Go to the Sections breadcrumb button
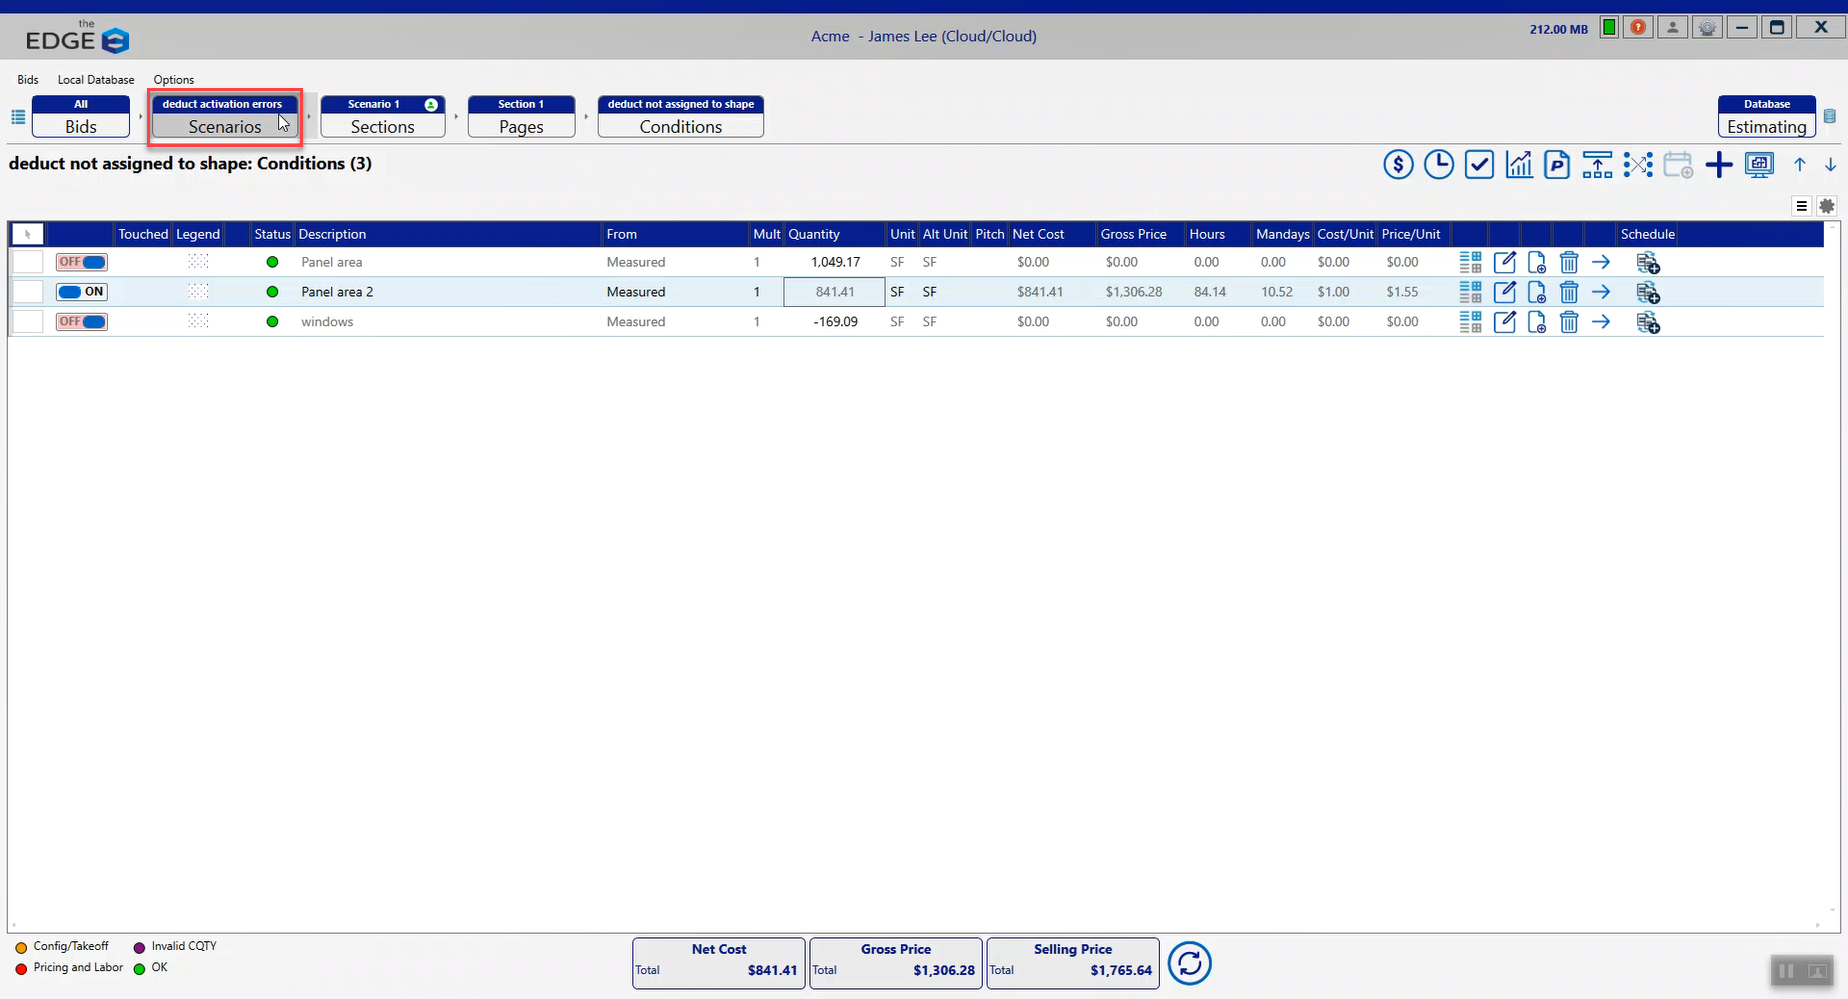This screenshot has height=999, width=1848. [382, 117]
